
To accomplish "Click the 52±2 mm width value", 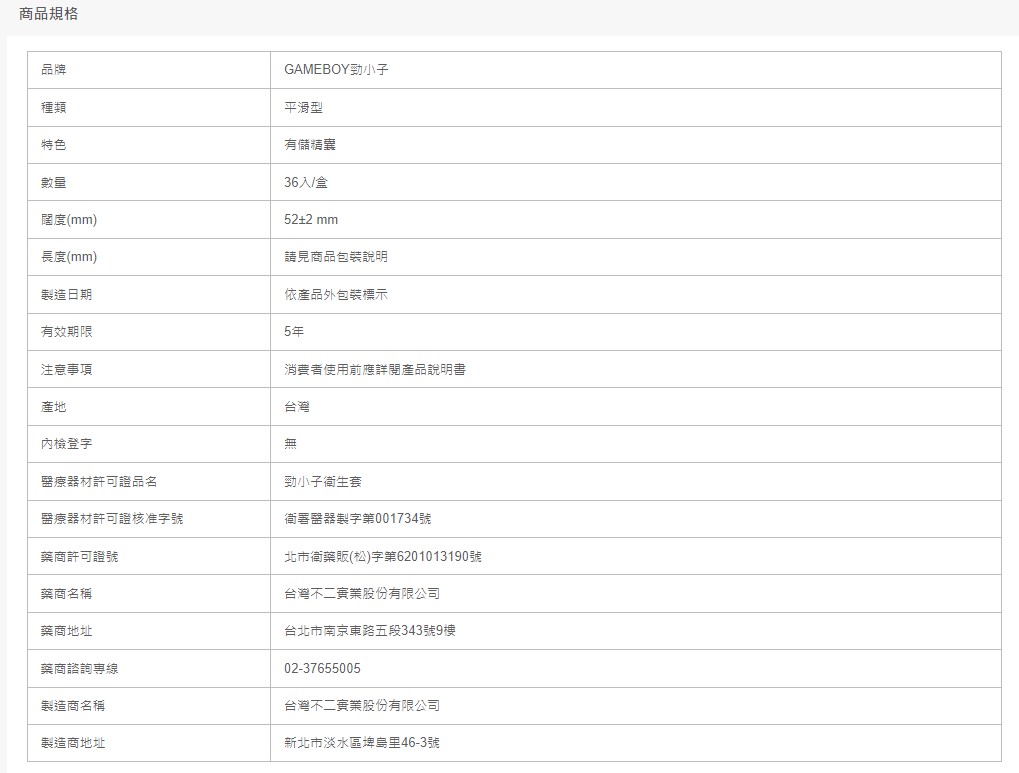I will point(311,219).
